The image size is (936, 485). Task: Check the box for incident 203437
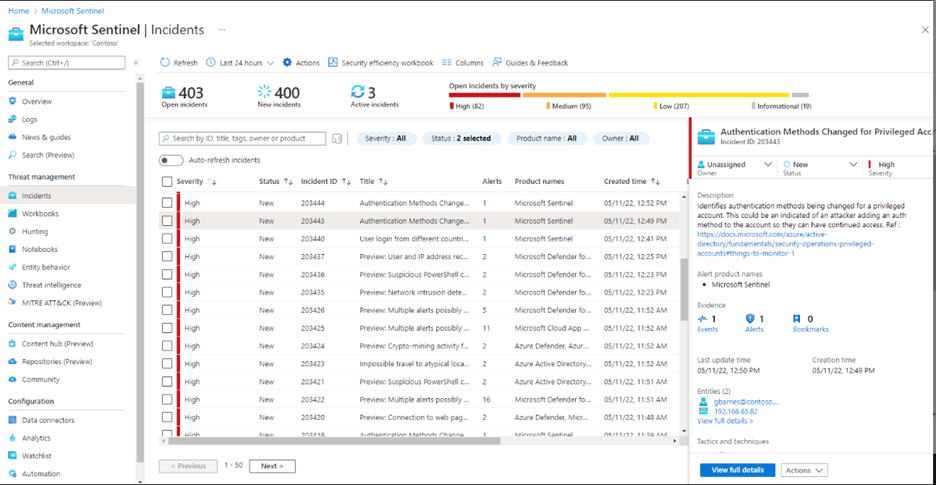(167, 257)
